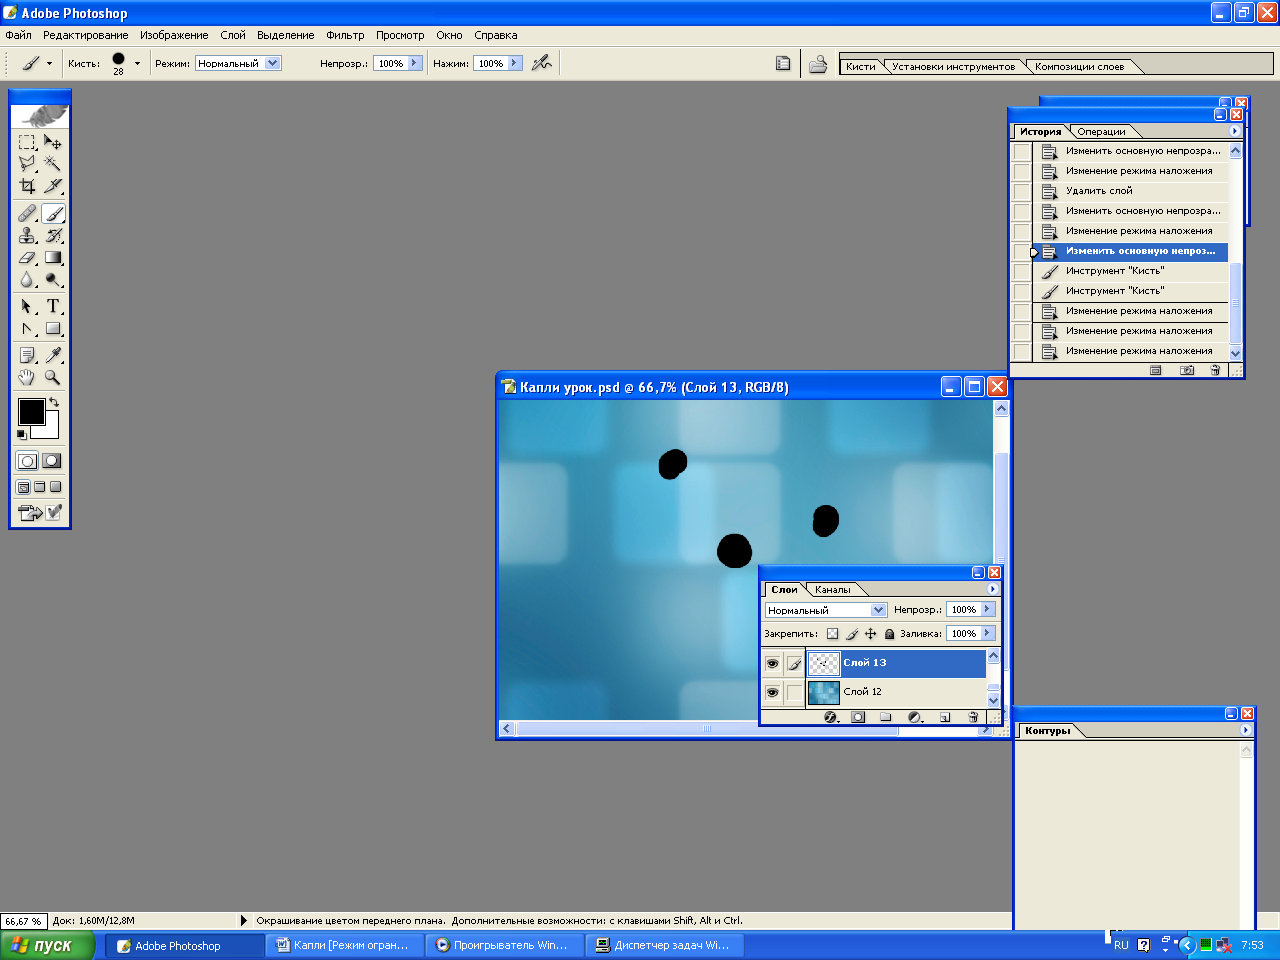This screenshot has height=960, width=1280.
Task: Toggle lock all padlock icon
Action: pyautogui.click(x=889, y=633)
